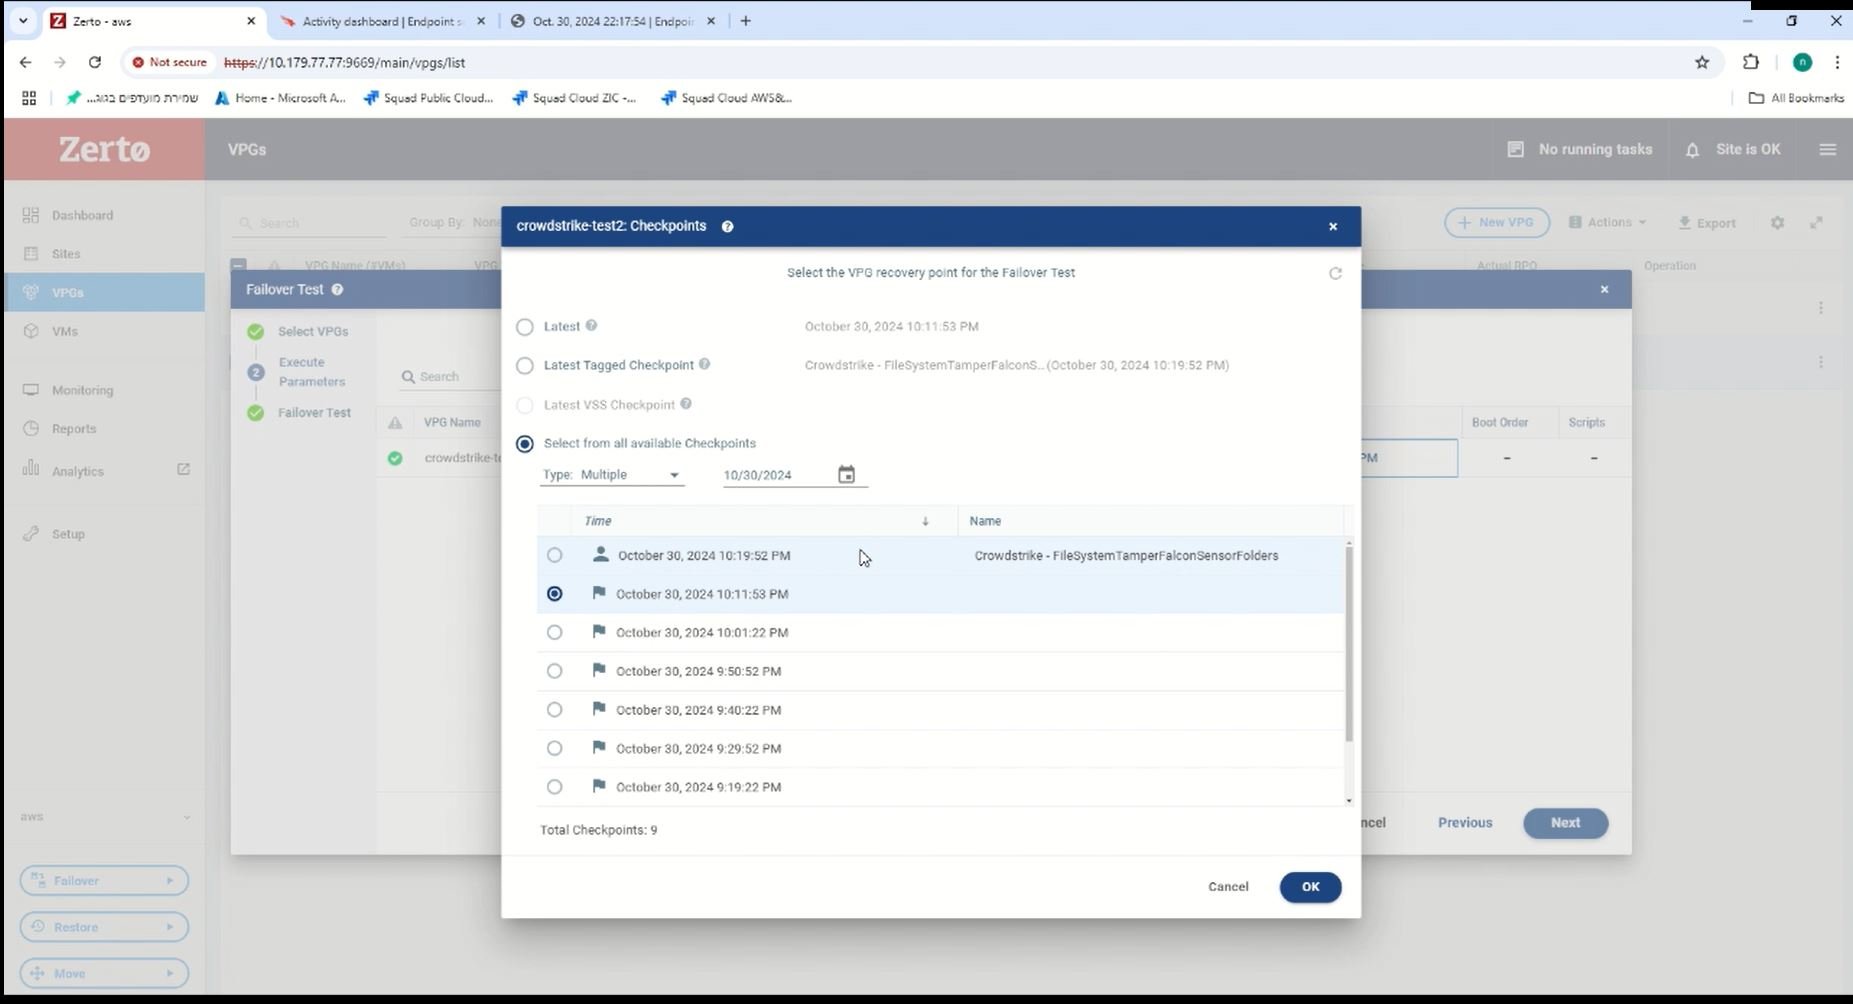Screen dimensions: 1853x1004
Task: Open Site is OK alerts bell
Action: click(1692, 150)
